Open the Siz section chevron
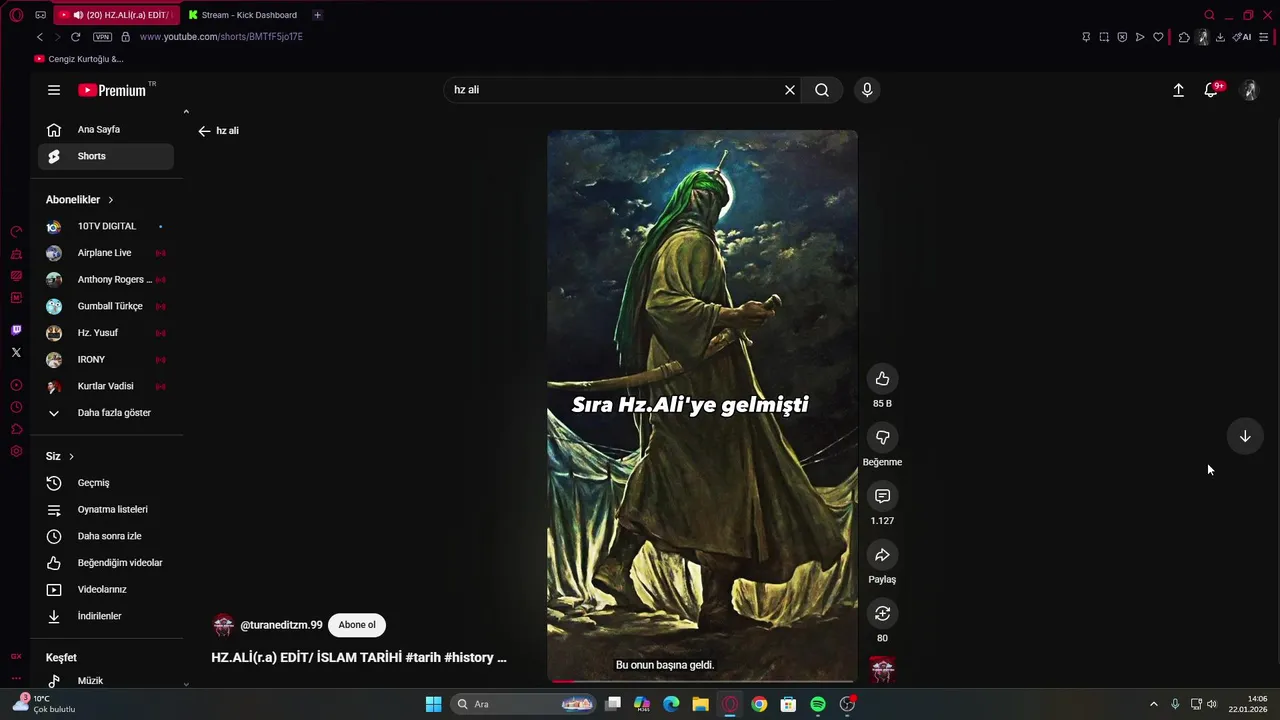This screenshot has height=720, width=1280. [71, 456]
